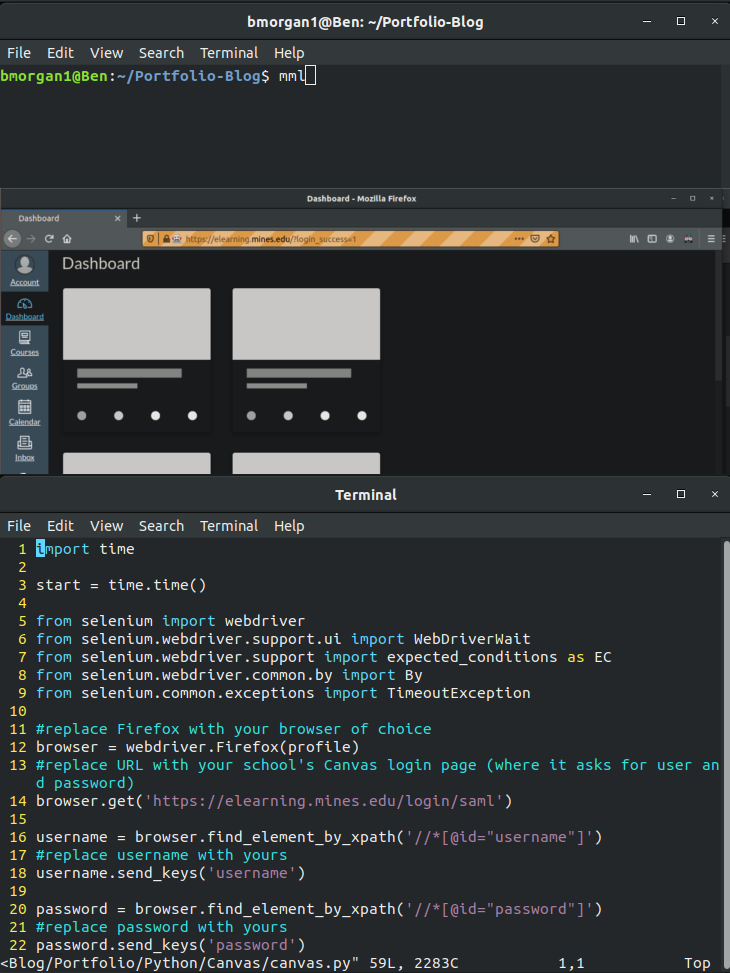The width and height of the screenshot is (730, 973).
Task: Open Edit menu in lower Terminal window
Action: 60,526
